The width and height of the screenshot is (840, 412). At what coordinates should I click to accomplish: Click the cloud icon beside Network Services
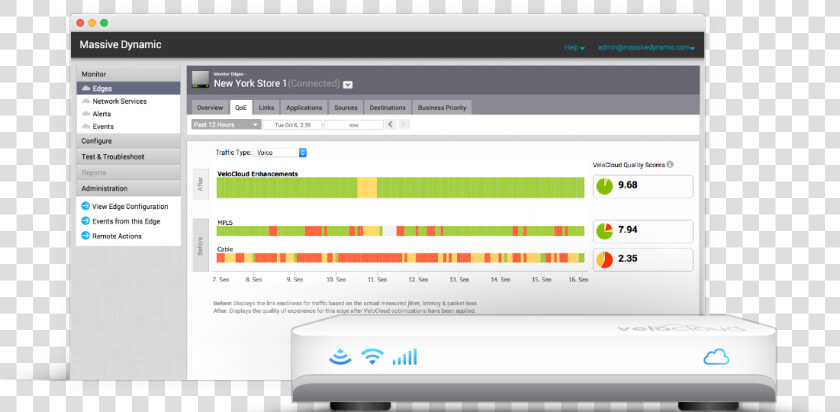86,101
